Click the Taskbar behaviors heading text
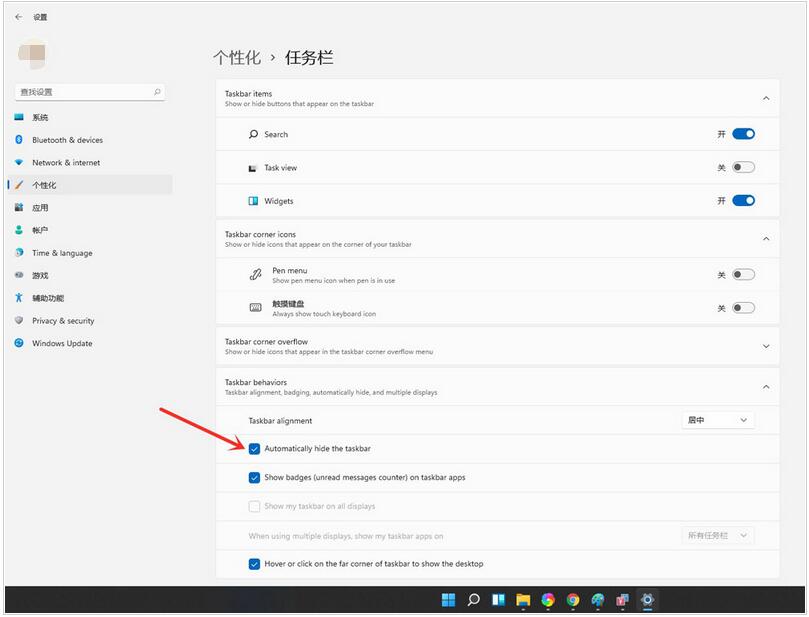The image size is (809, 617). [x=256, y=382]
